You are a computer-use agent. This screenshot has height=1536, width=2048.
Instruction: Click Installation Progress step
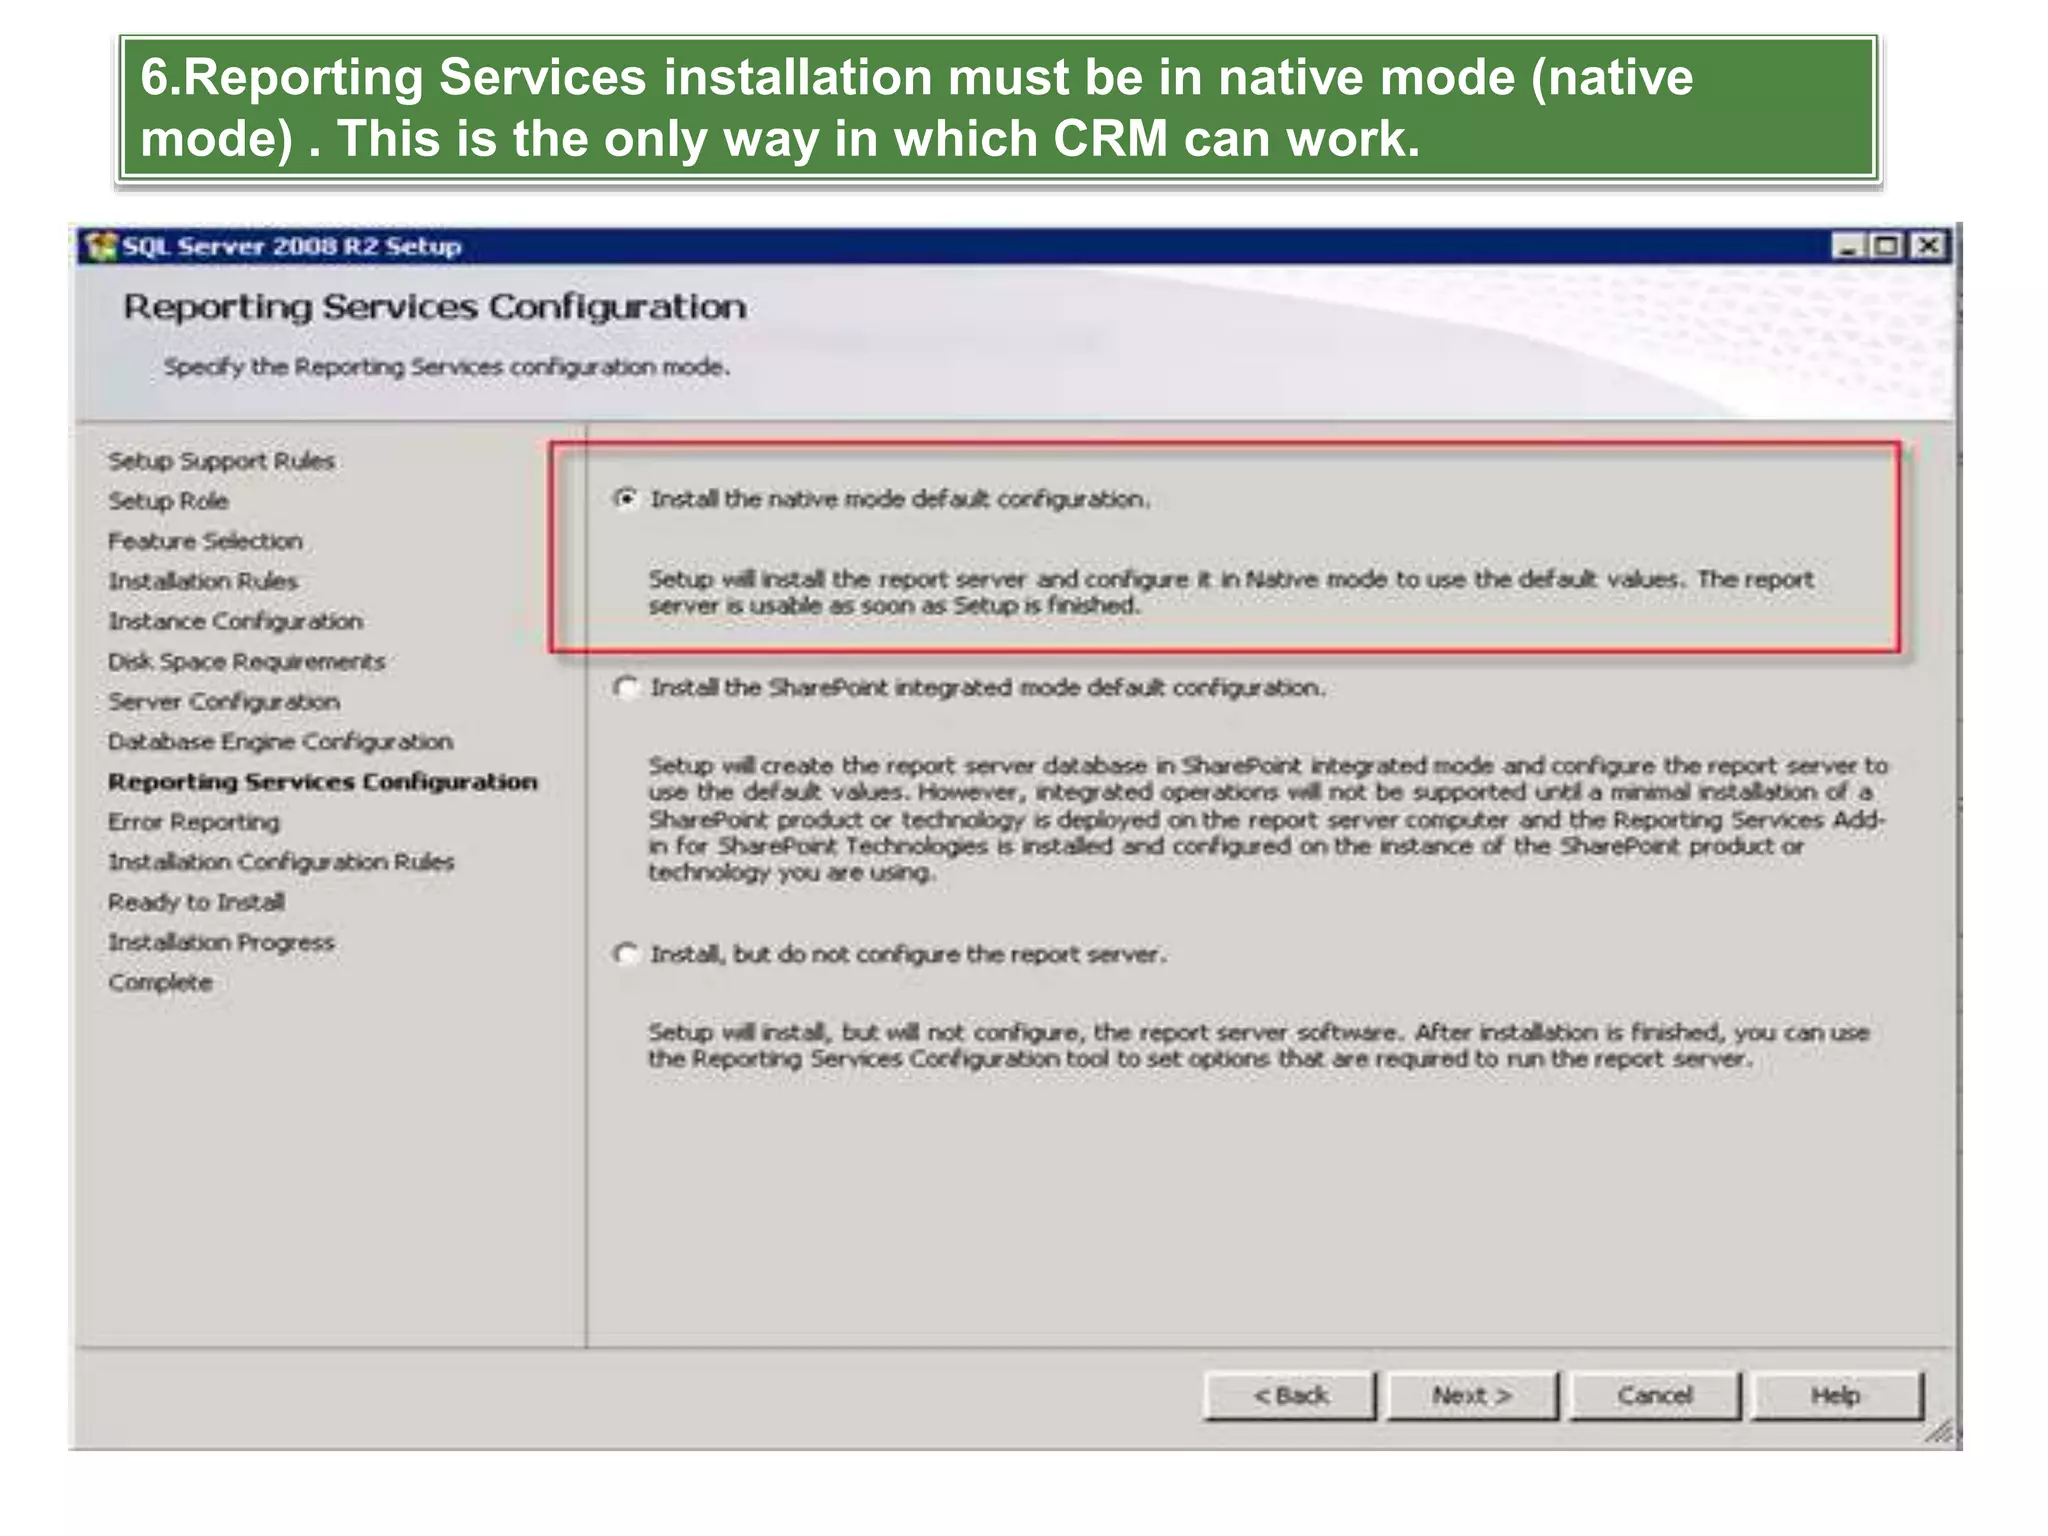[x=221, y=942]
